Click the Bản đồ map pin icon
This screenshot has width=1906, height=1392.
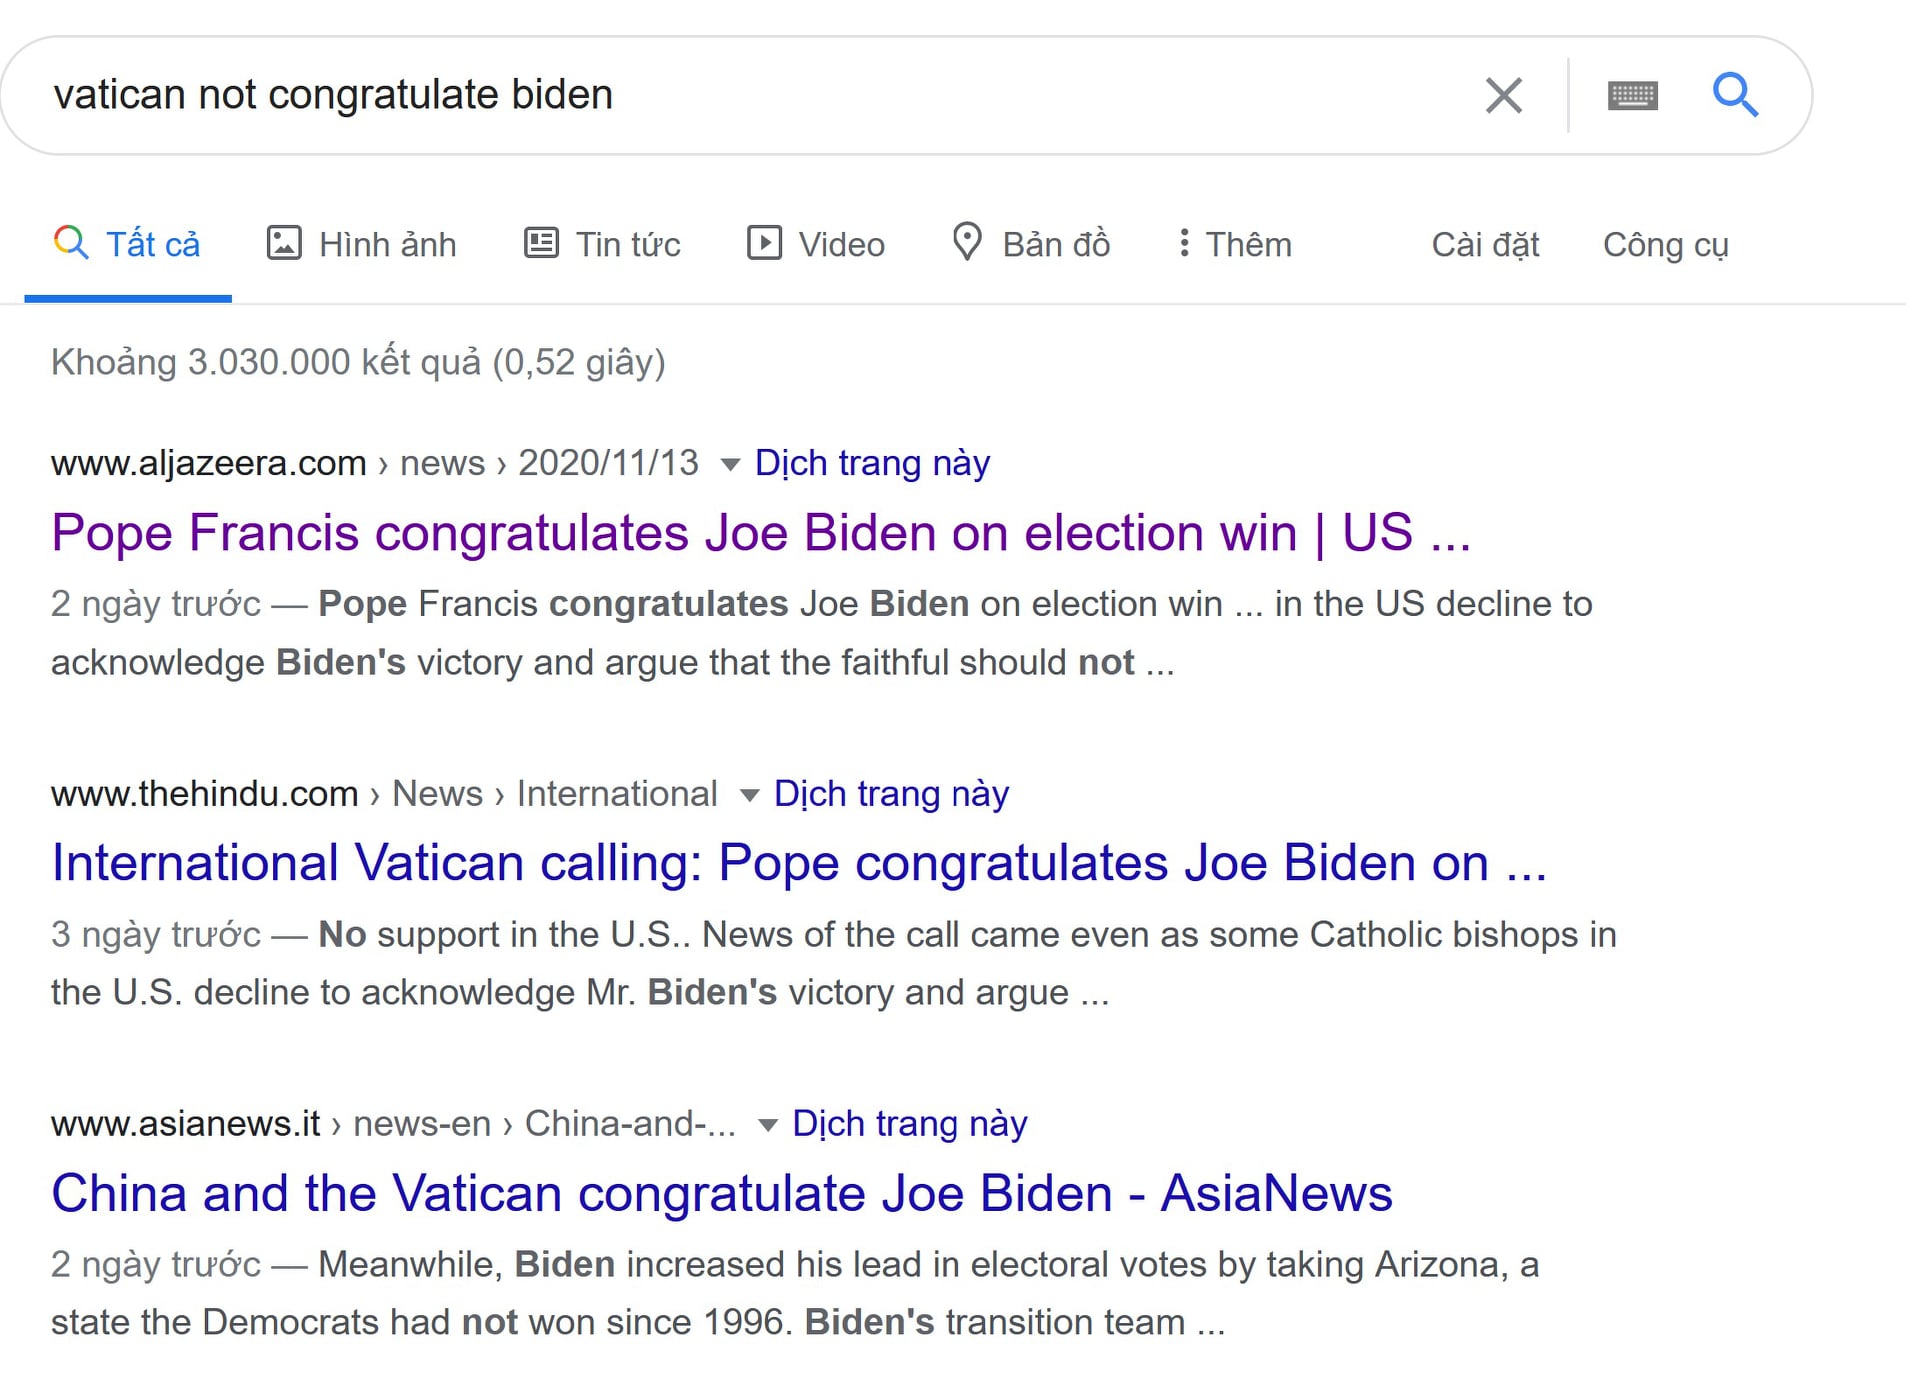point(967,242)
